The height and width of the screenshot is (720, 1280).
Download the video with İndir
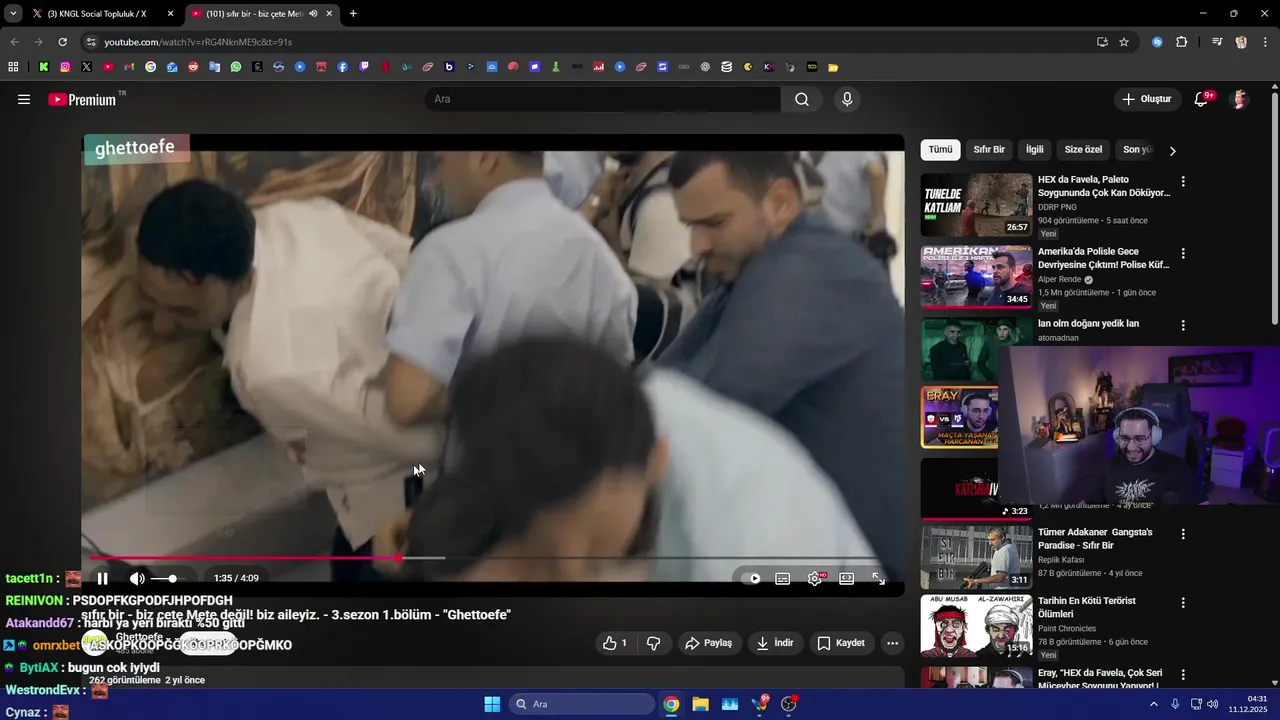775,643
